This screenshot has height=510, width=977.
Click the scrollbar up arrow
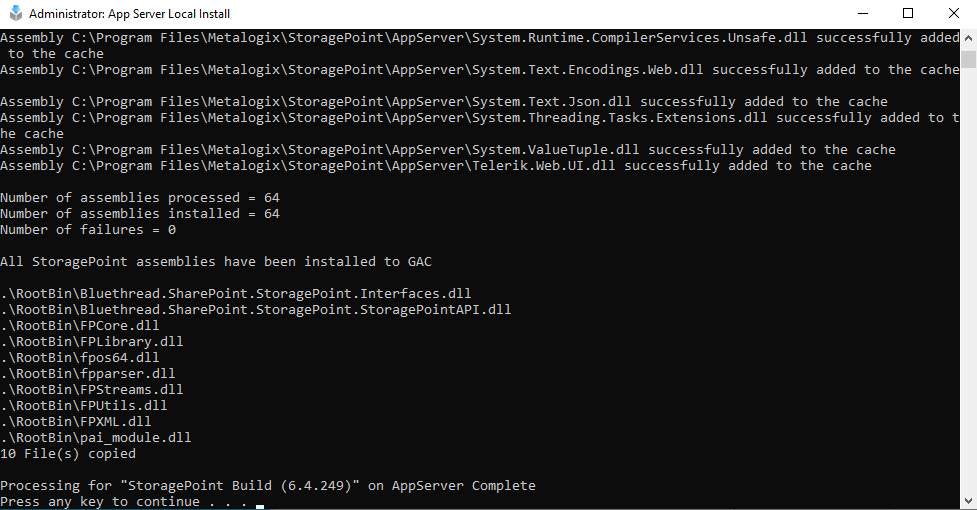(968, 38)
